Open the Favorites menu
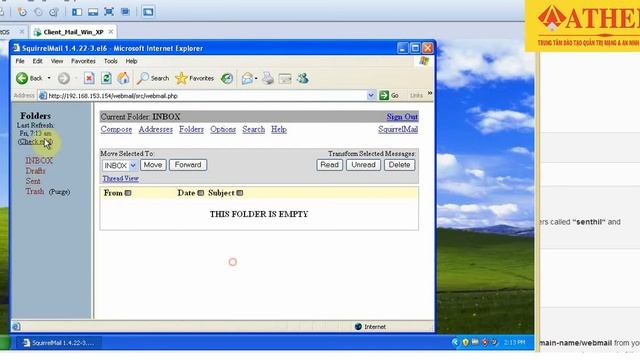Image resolution: width=640 pixels, height=360 pixels. pos(83,61)
